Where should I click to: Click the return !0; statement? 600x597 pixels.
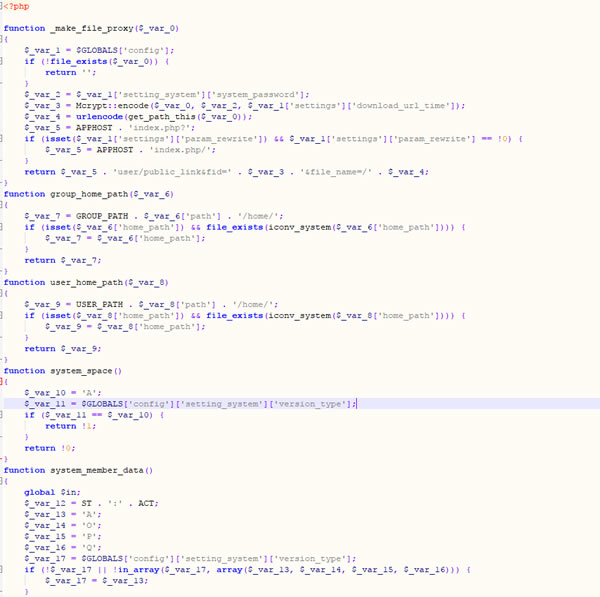[x=50, y=448]
